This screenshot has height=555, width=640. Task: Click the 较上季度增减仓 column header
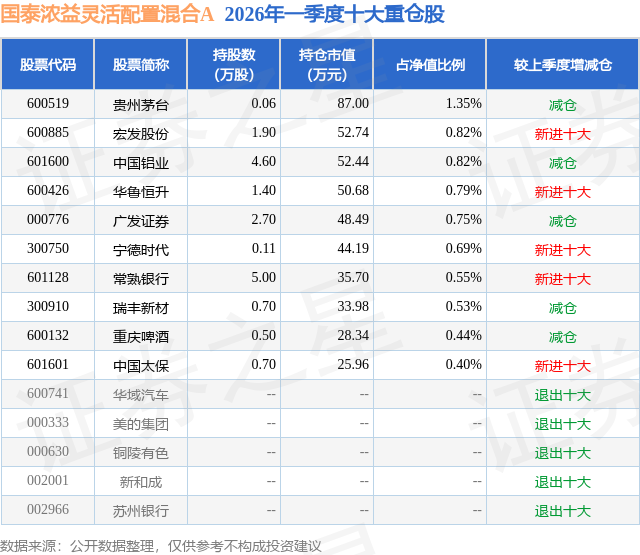click(562, 64)
